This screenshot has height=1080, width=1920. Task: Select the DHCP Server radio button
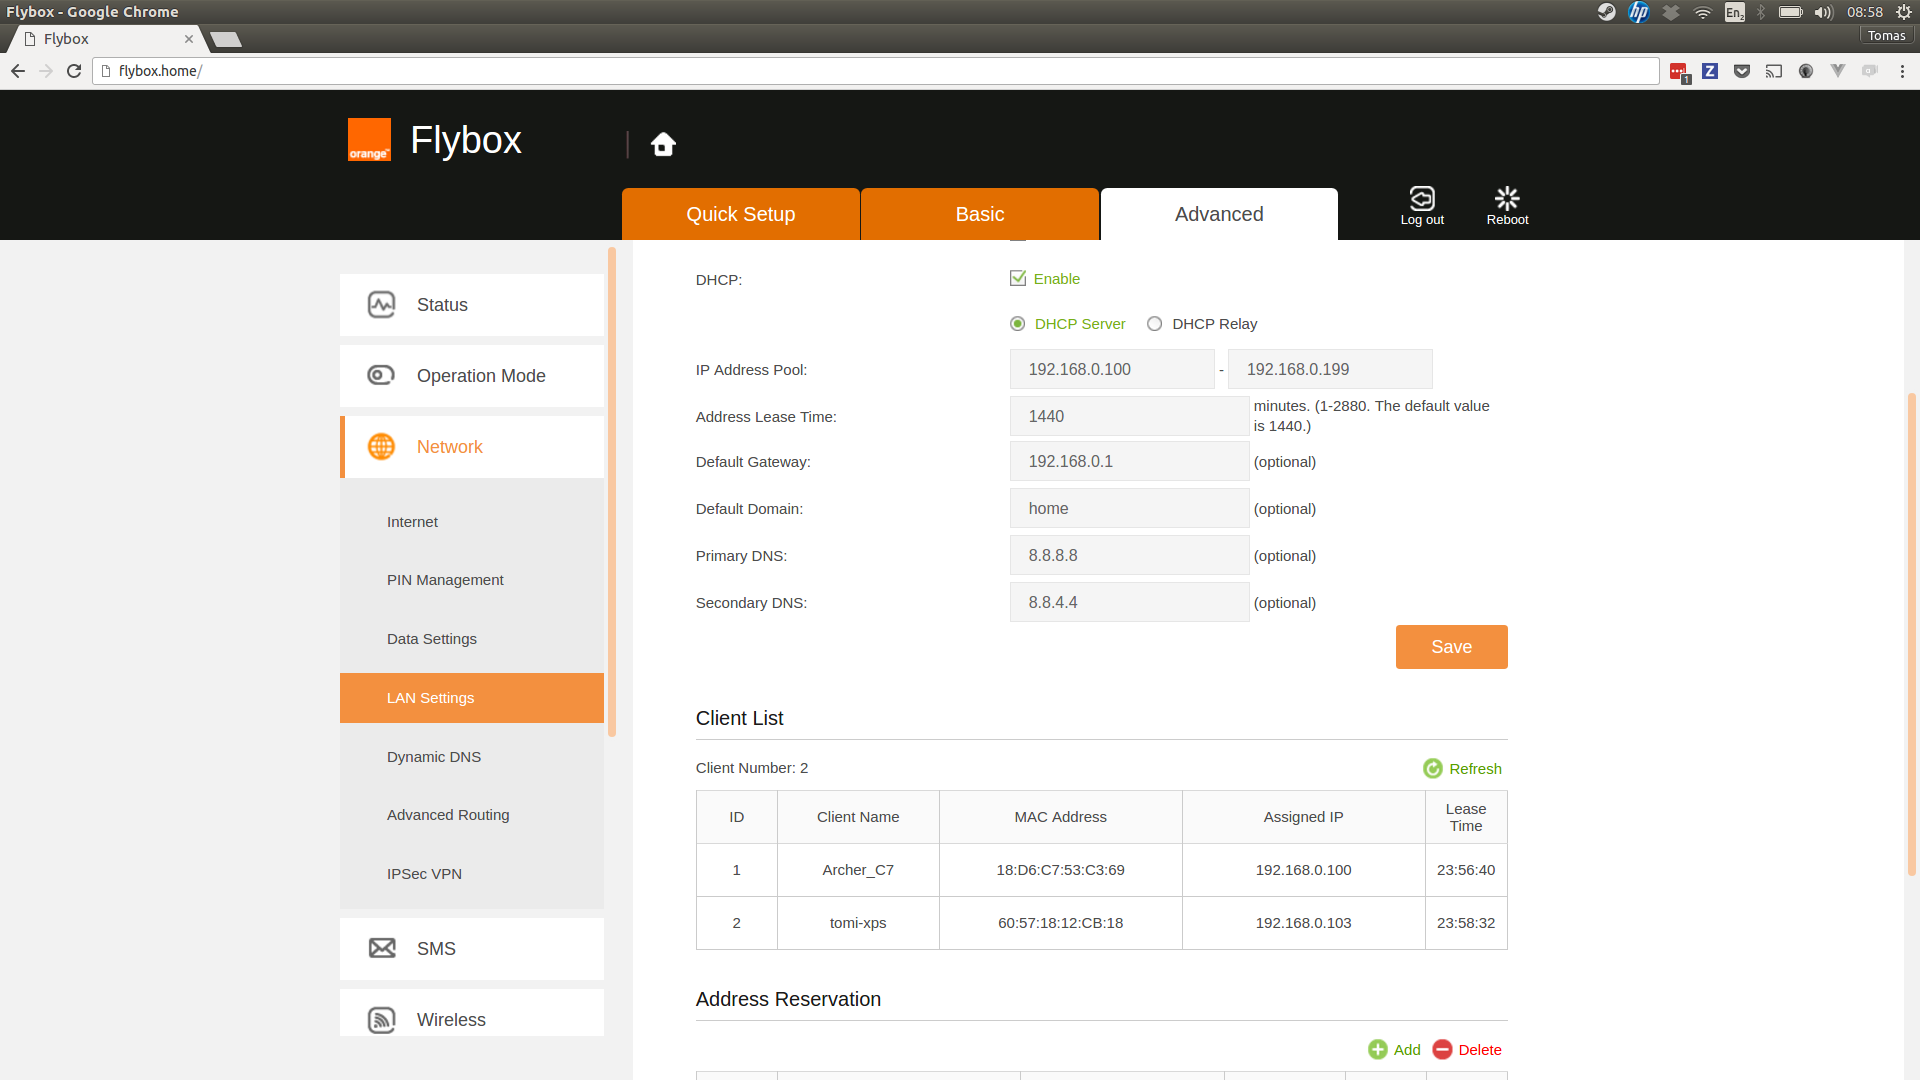pyautogui.click(x=1017, y=324)
